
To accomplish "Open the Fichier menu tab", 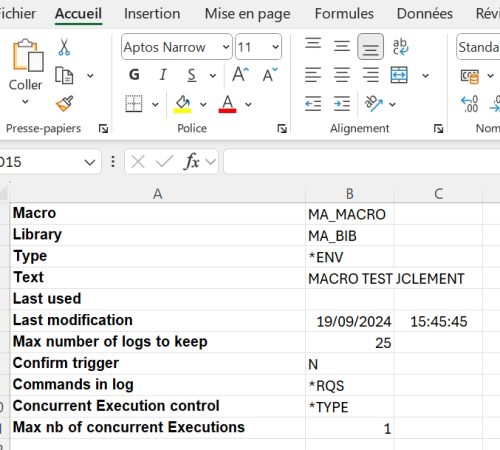I will pos(17,14).
